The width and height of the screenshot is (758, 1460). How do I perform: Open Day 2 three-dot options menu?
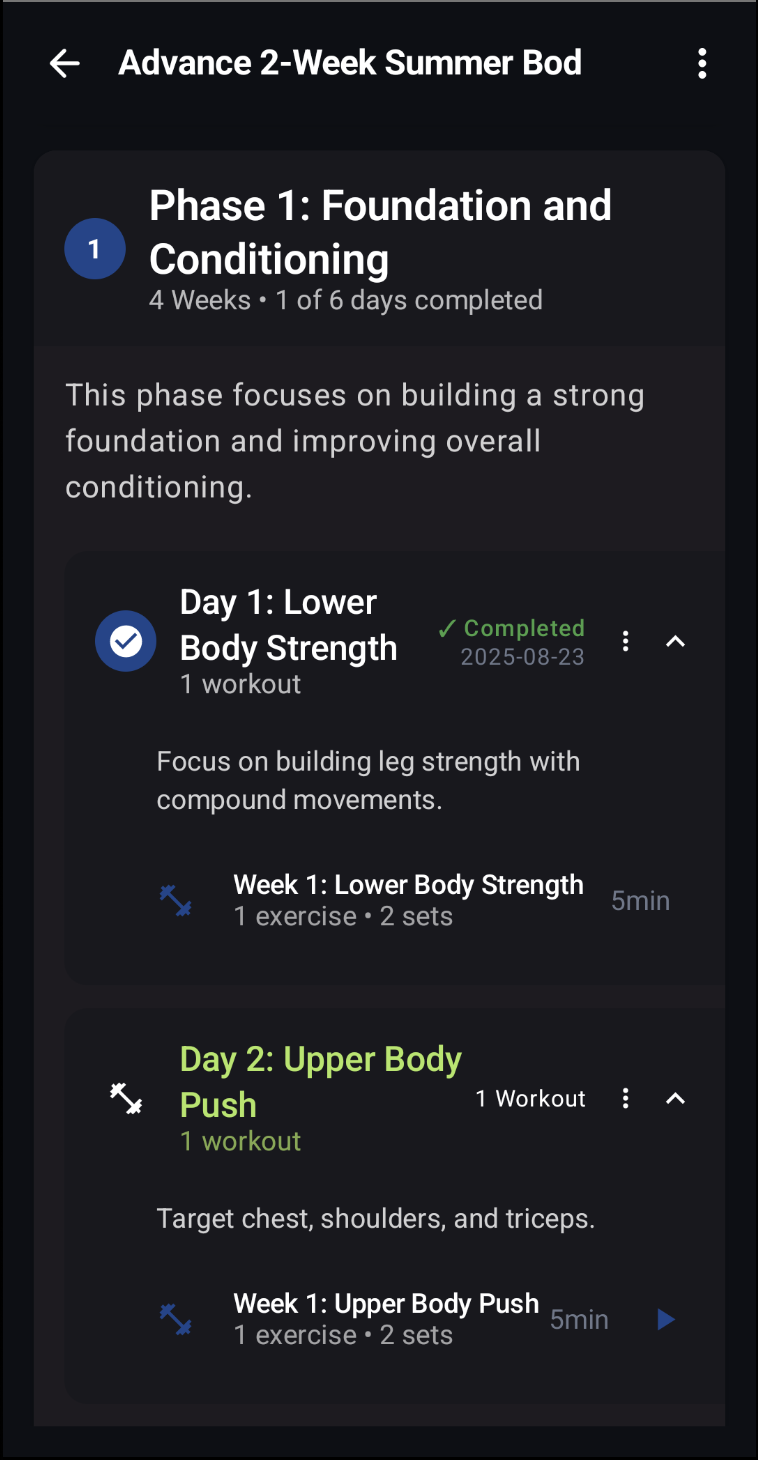[626, 1098]
